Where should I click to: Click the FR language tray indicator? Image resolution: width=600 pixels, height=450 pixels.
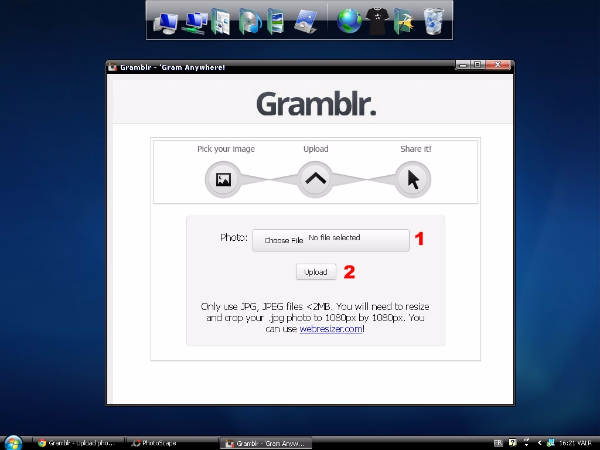pos(497,443)
